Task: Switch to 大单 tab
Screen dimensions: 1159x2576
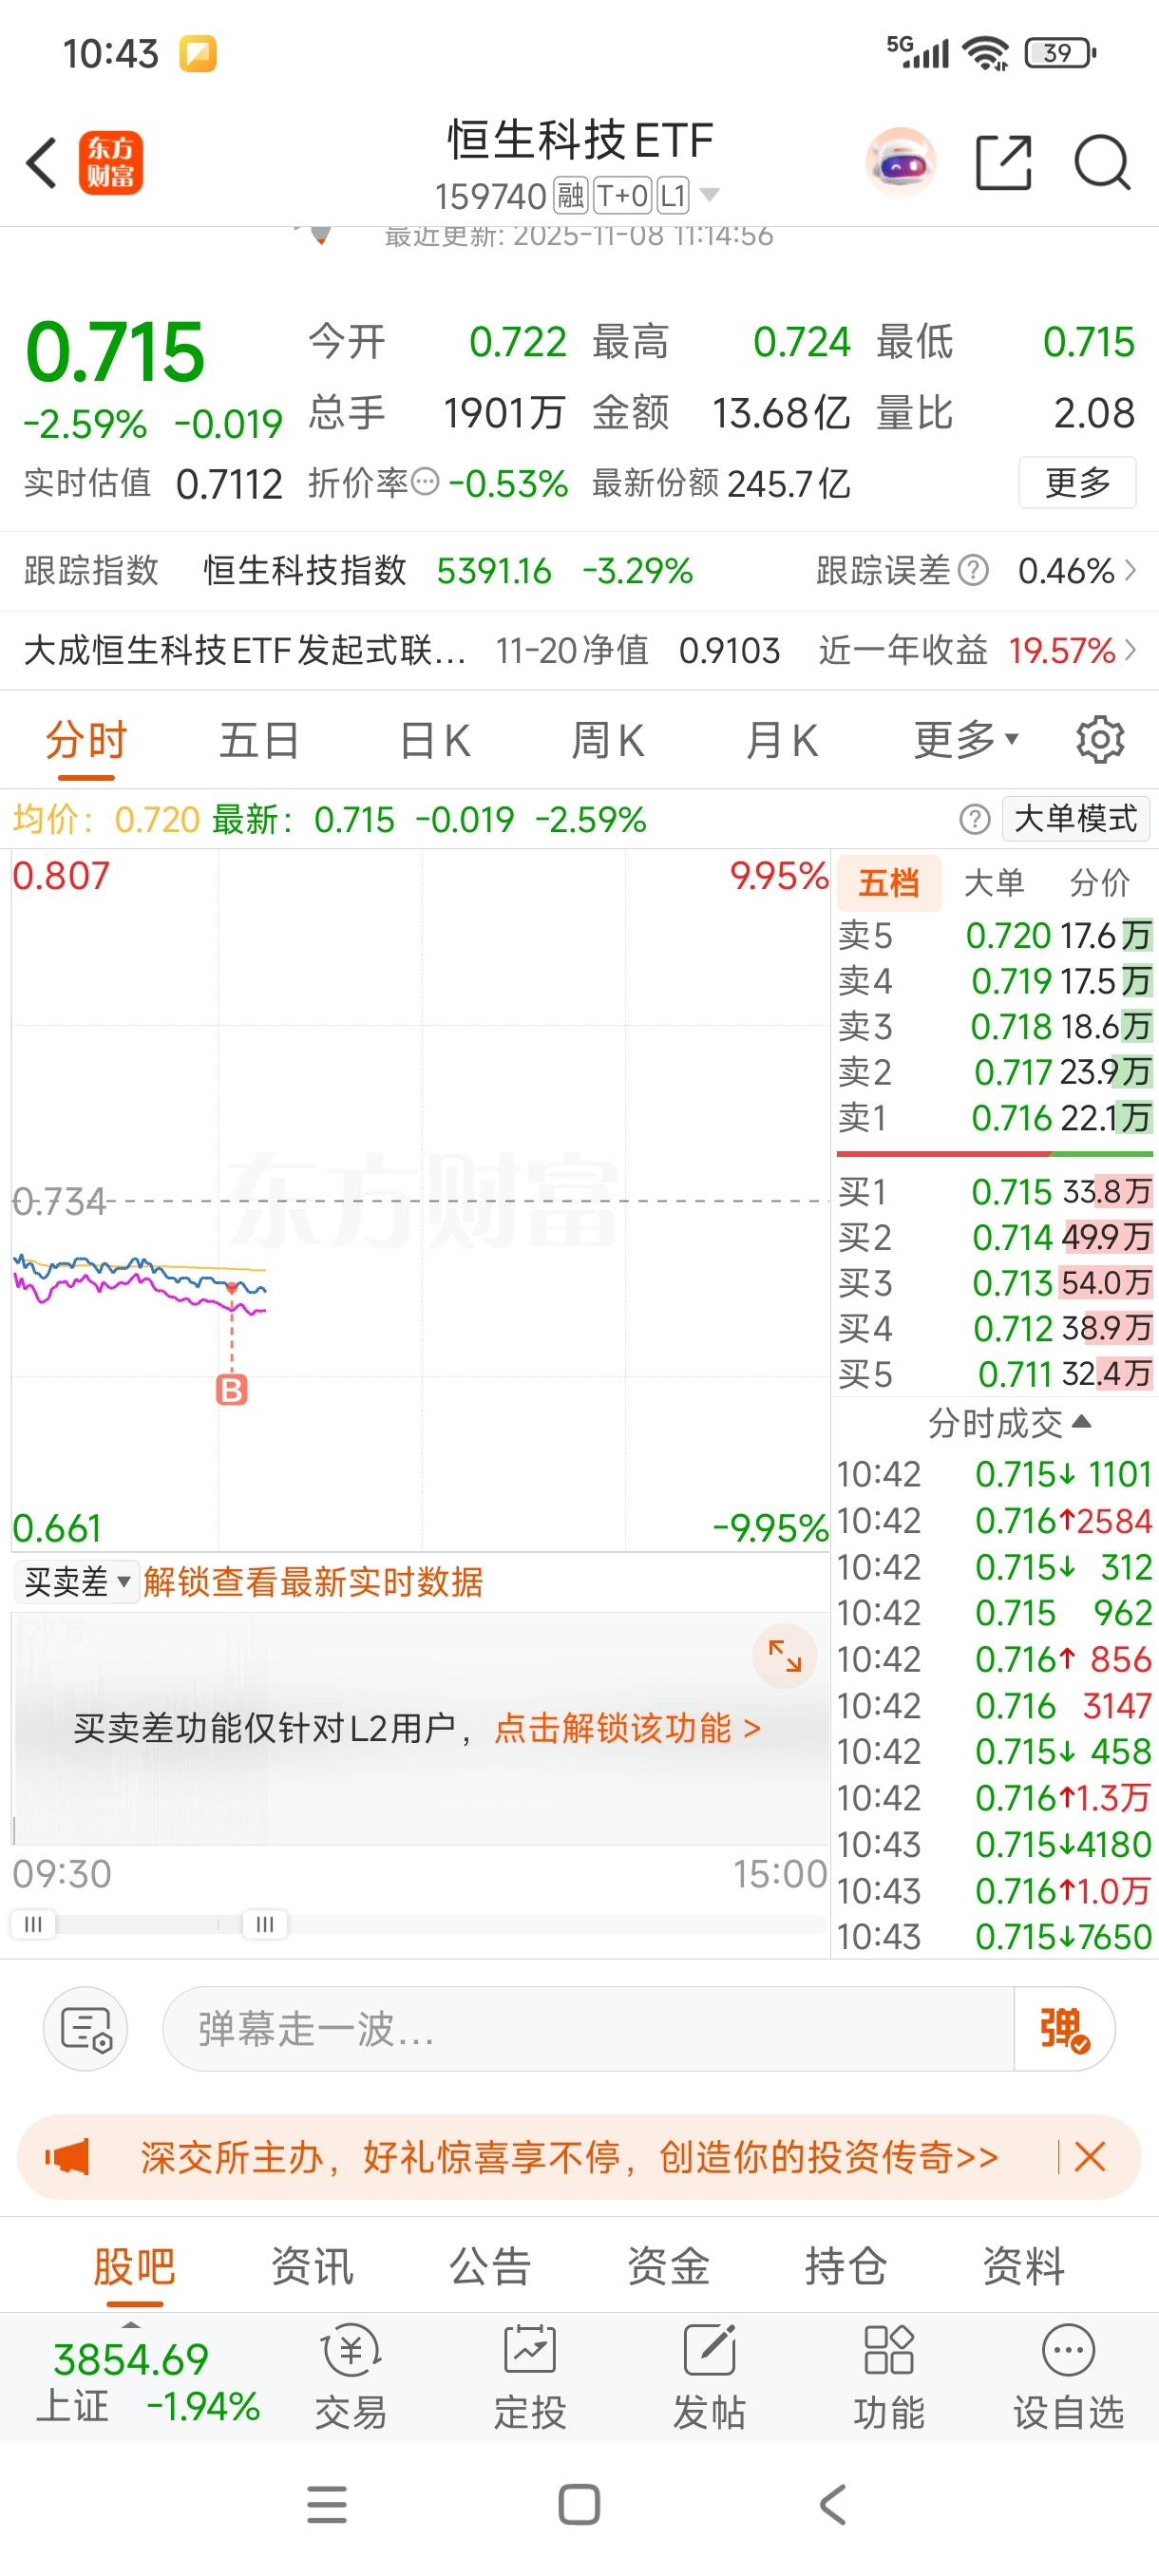Action: point(994,882)
